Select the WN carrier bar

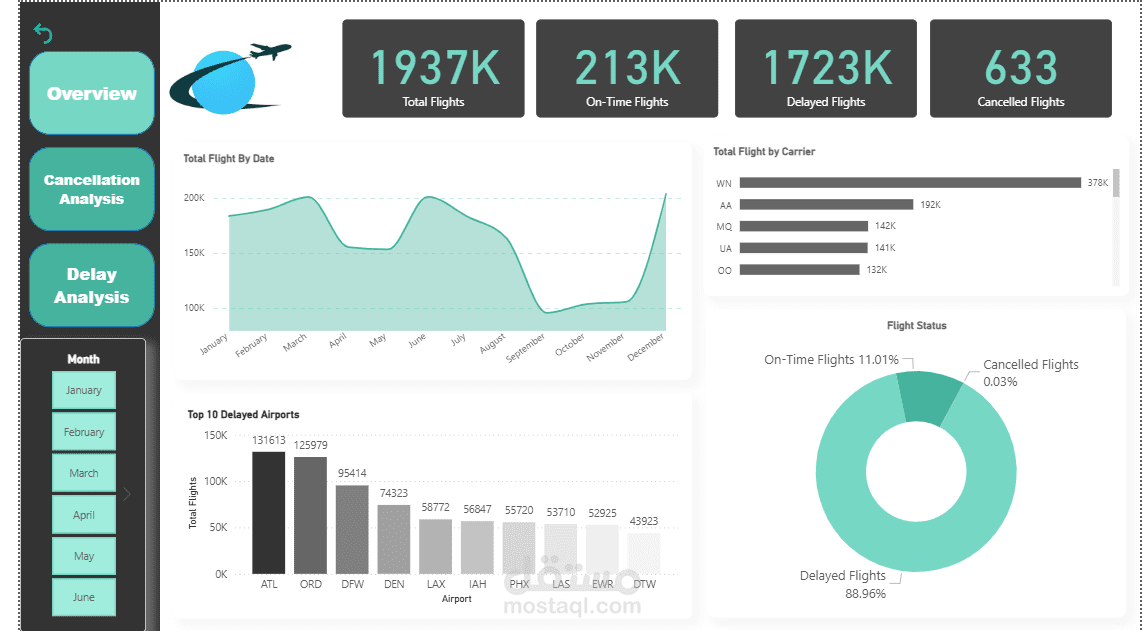[x=910, y=183]
